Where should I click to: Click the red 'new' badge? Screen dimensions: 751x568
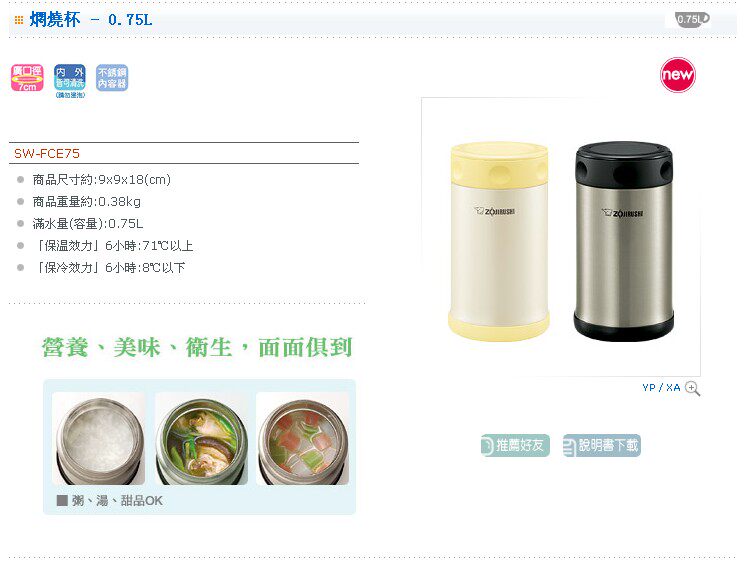point(678,75)
